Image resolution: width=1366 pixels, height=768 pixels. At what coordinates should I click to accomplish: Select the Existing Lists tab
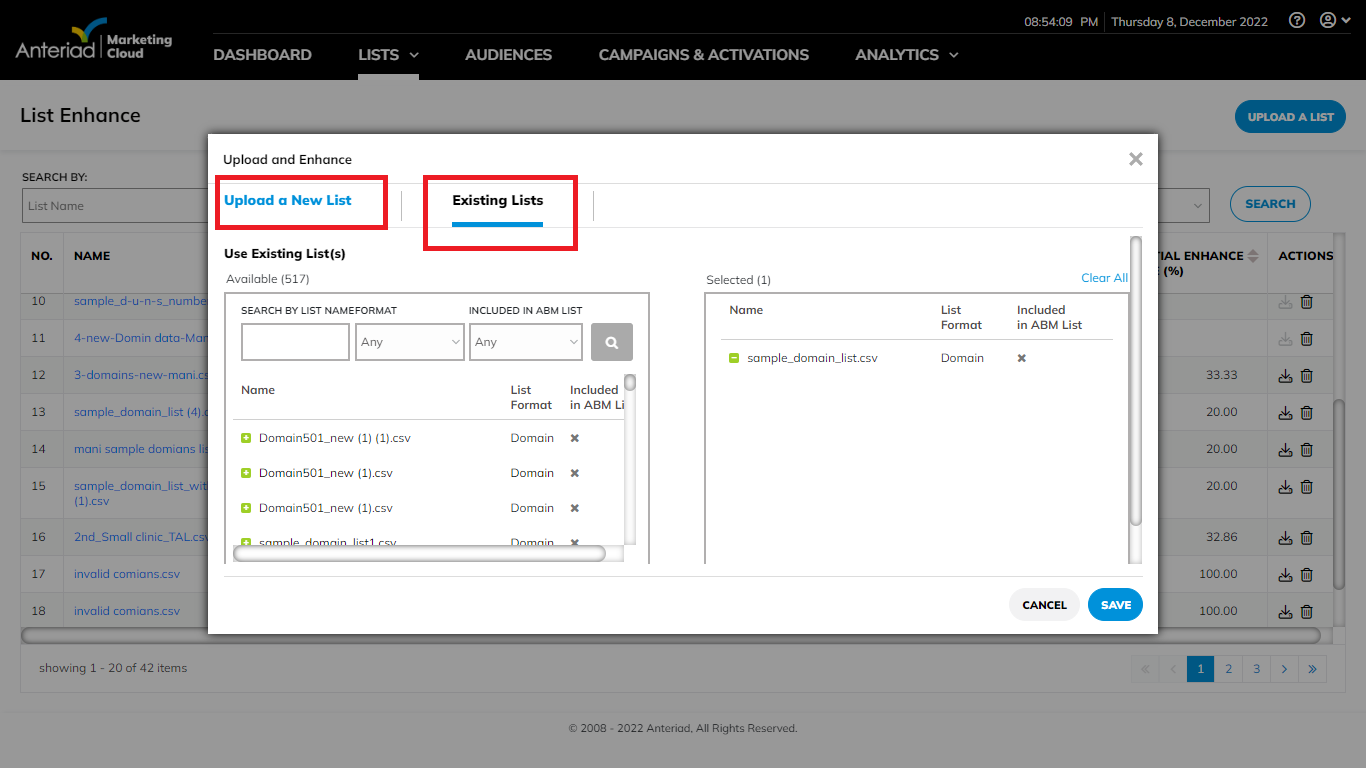(x=498, y=200)
